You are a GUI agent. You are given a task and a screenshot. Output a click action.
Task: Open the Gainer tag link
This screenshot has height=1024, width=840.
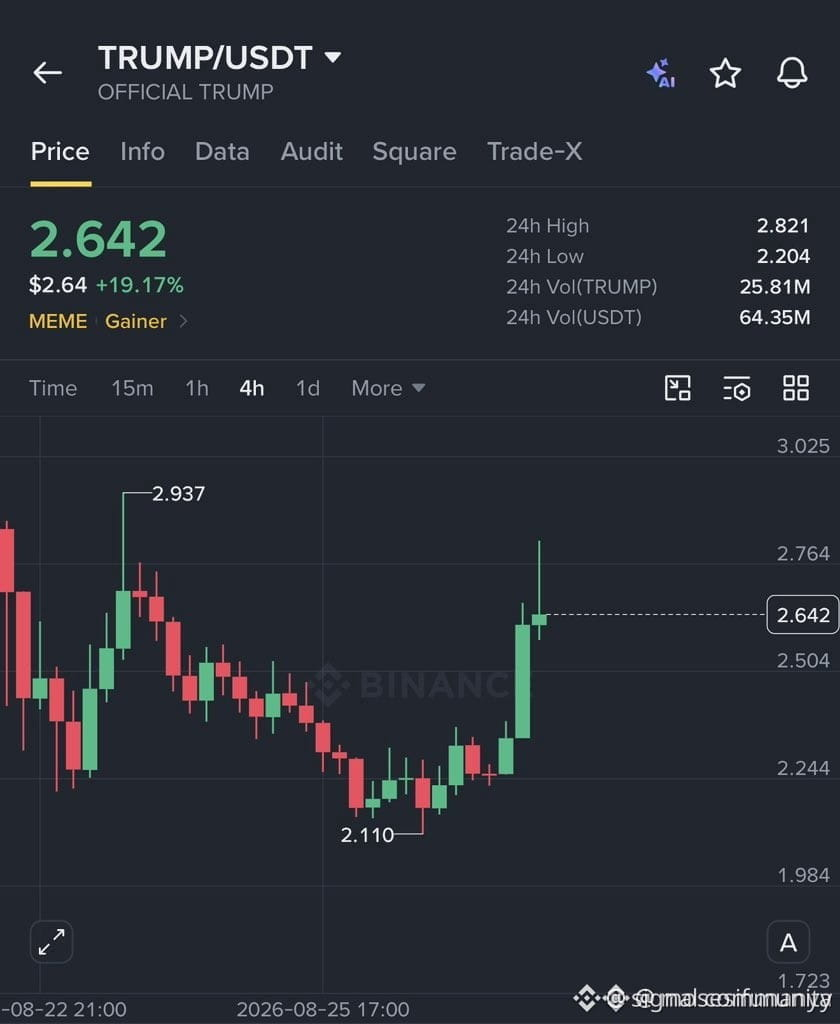pyautogui.click(x=136, y=321)
